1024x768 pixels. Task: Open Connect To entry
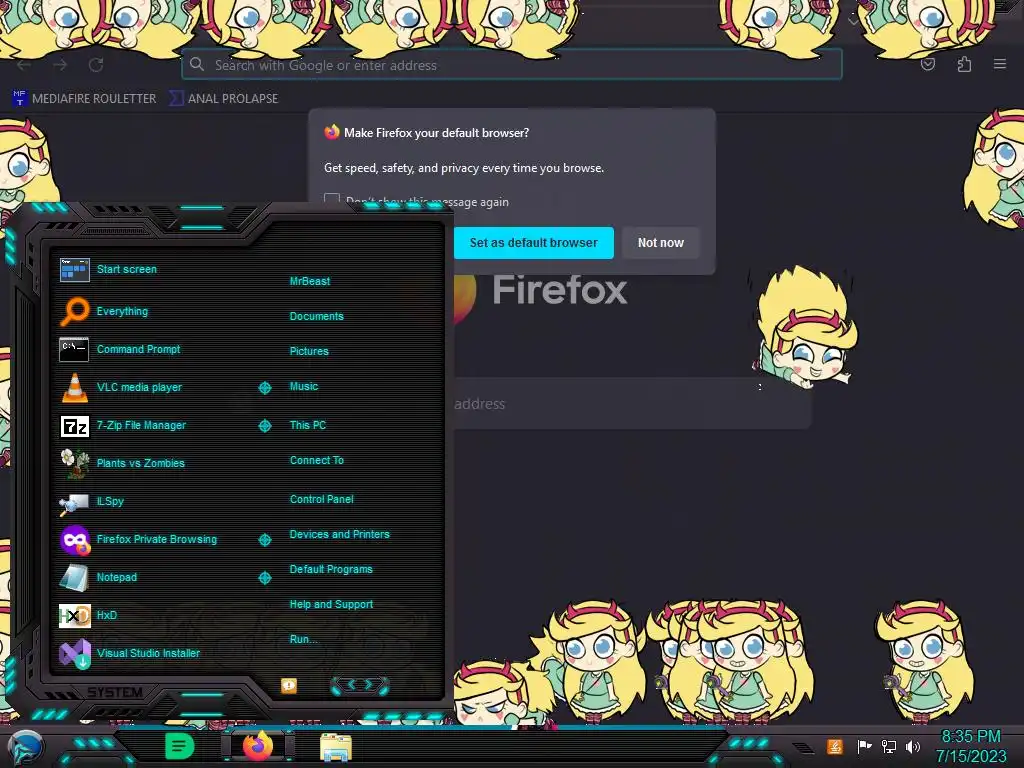tap(317, 460)
